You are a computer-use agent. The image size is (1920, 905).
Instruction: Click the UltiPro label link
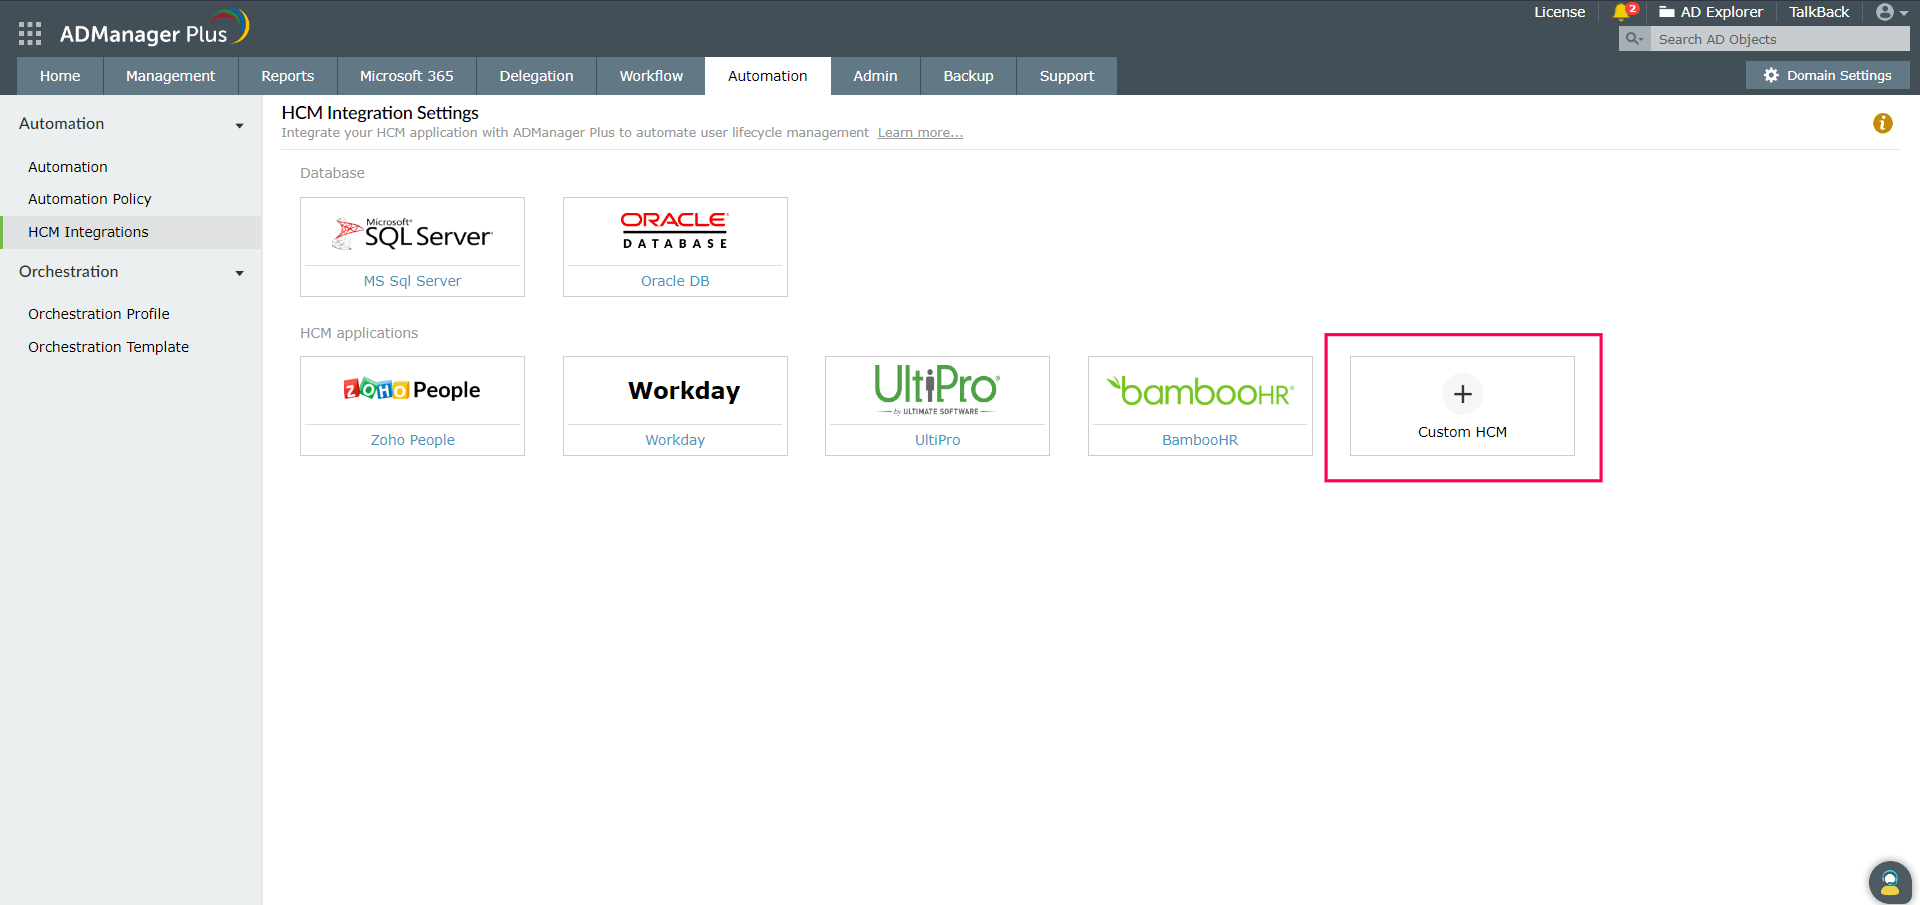coord(937,440)
